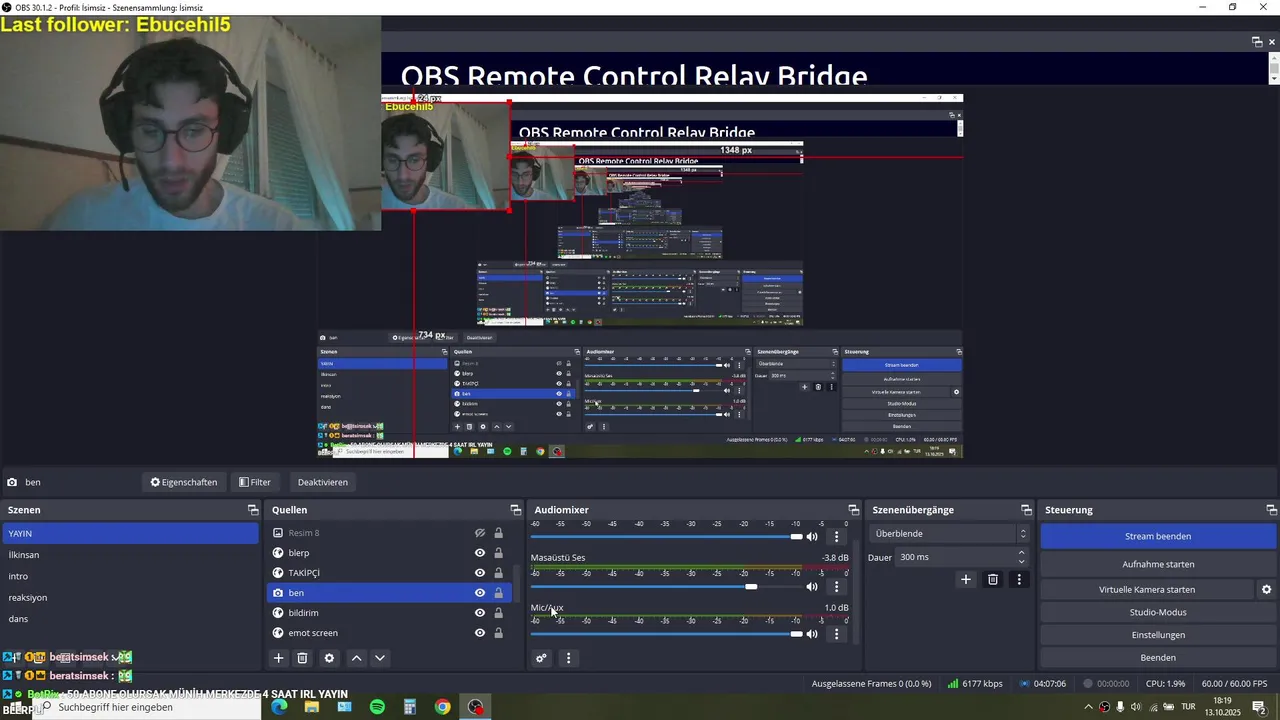The width and height of the screenshot is (1280, 720).
Task: Switch to the dans scene
Action: [130, 619]
